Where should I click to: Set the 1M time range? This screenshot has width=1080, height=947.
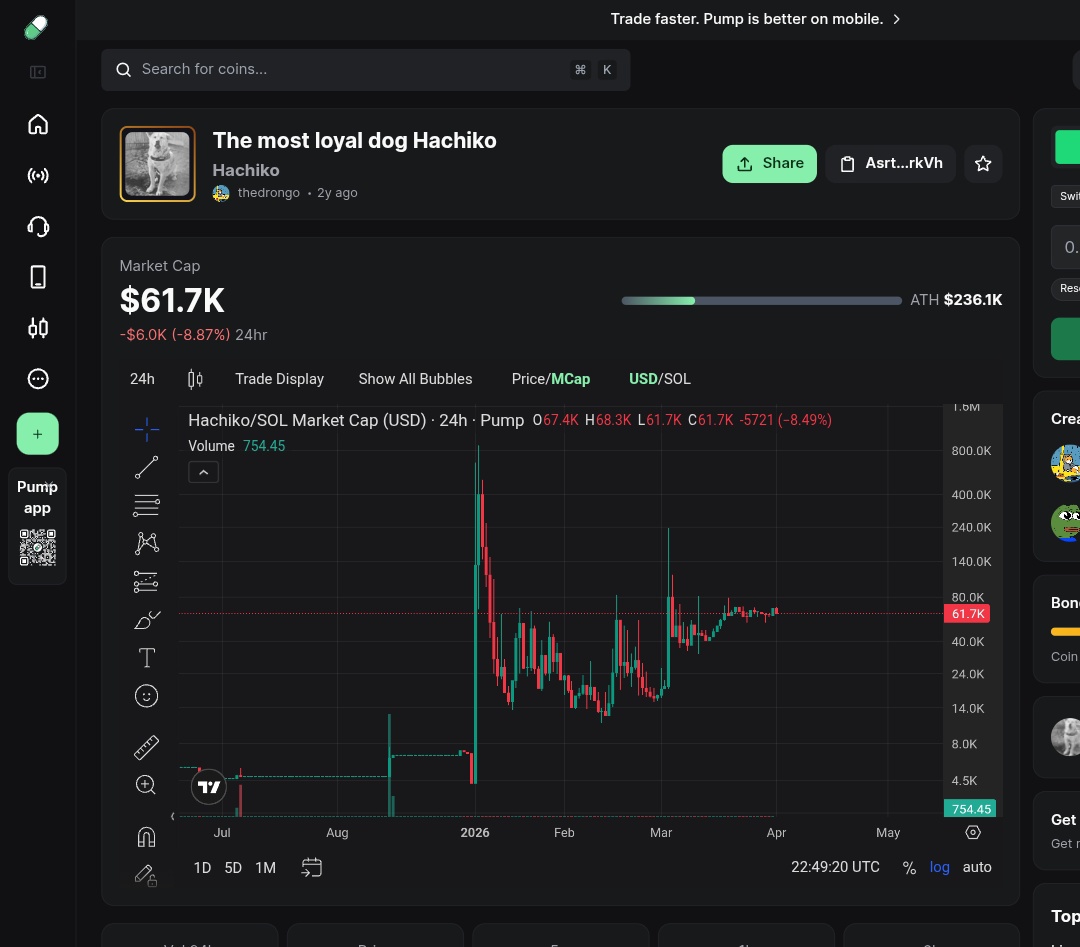tap(266, 868)
